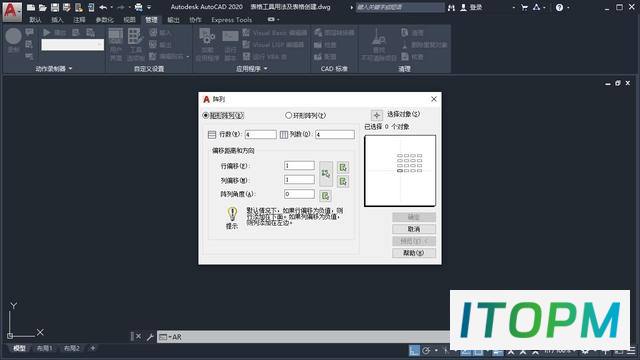
Task: Click the array preview thumbnail
Action: tap(400, 171)
